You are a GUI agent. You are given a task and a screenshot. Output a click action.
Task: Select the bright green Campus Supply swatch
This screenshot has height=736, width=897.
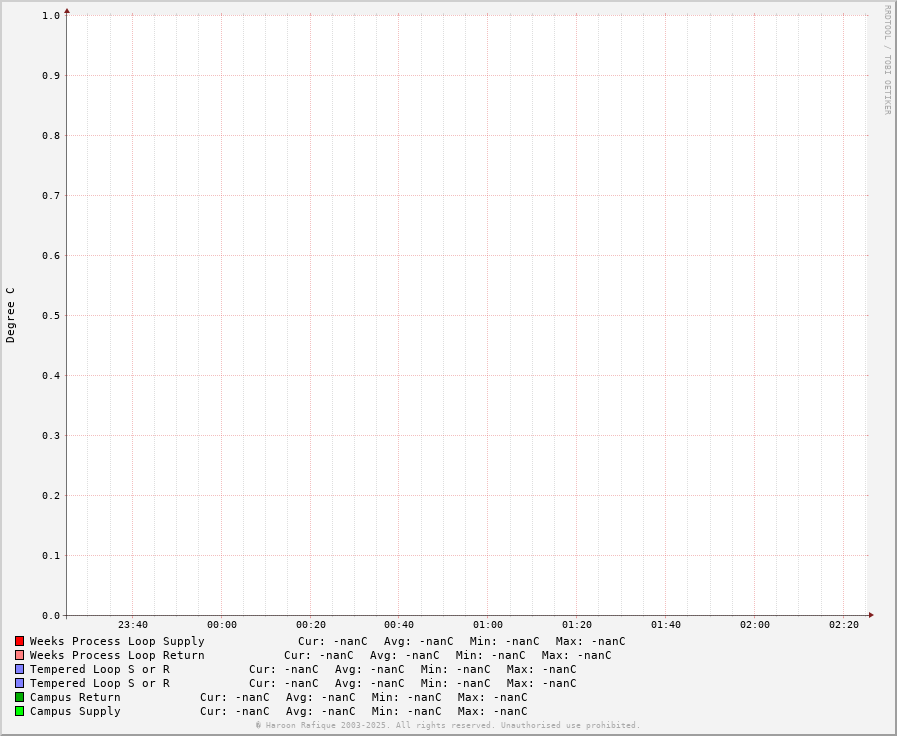tap(19, 711)
